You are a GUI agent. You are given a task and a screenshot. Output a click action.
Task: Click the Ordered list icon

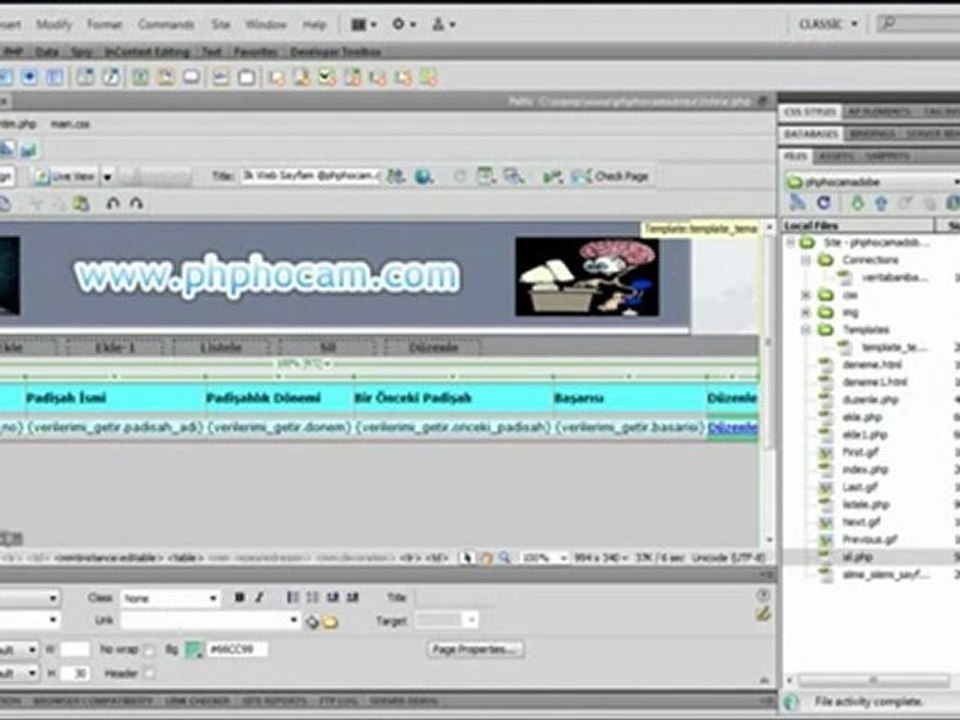click(312, 597)
